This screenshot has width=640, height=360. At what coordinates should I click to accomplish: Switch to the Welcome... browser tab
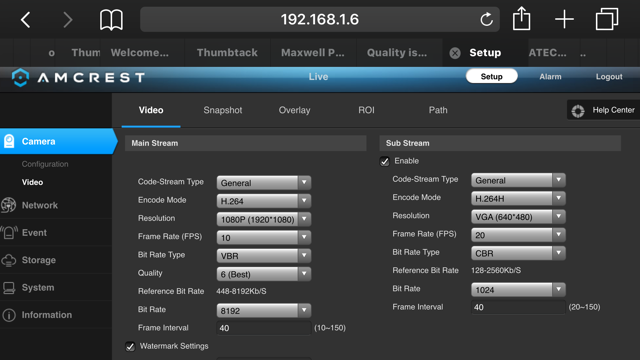(x=140, y=53)
